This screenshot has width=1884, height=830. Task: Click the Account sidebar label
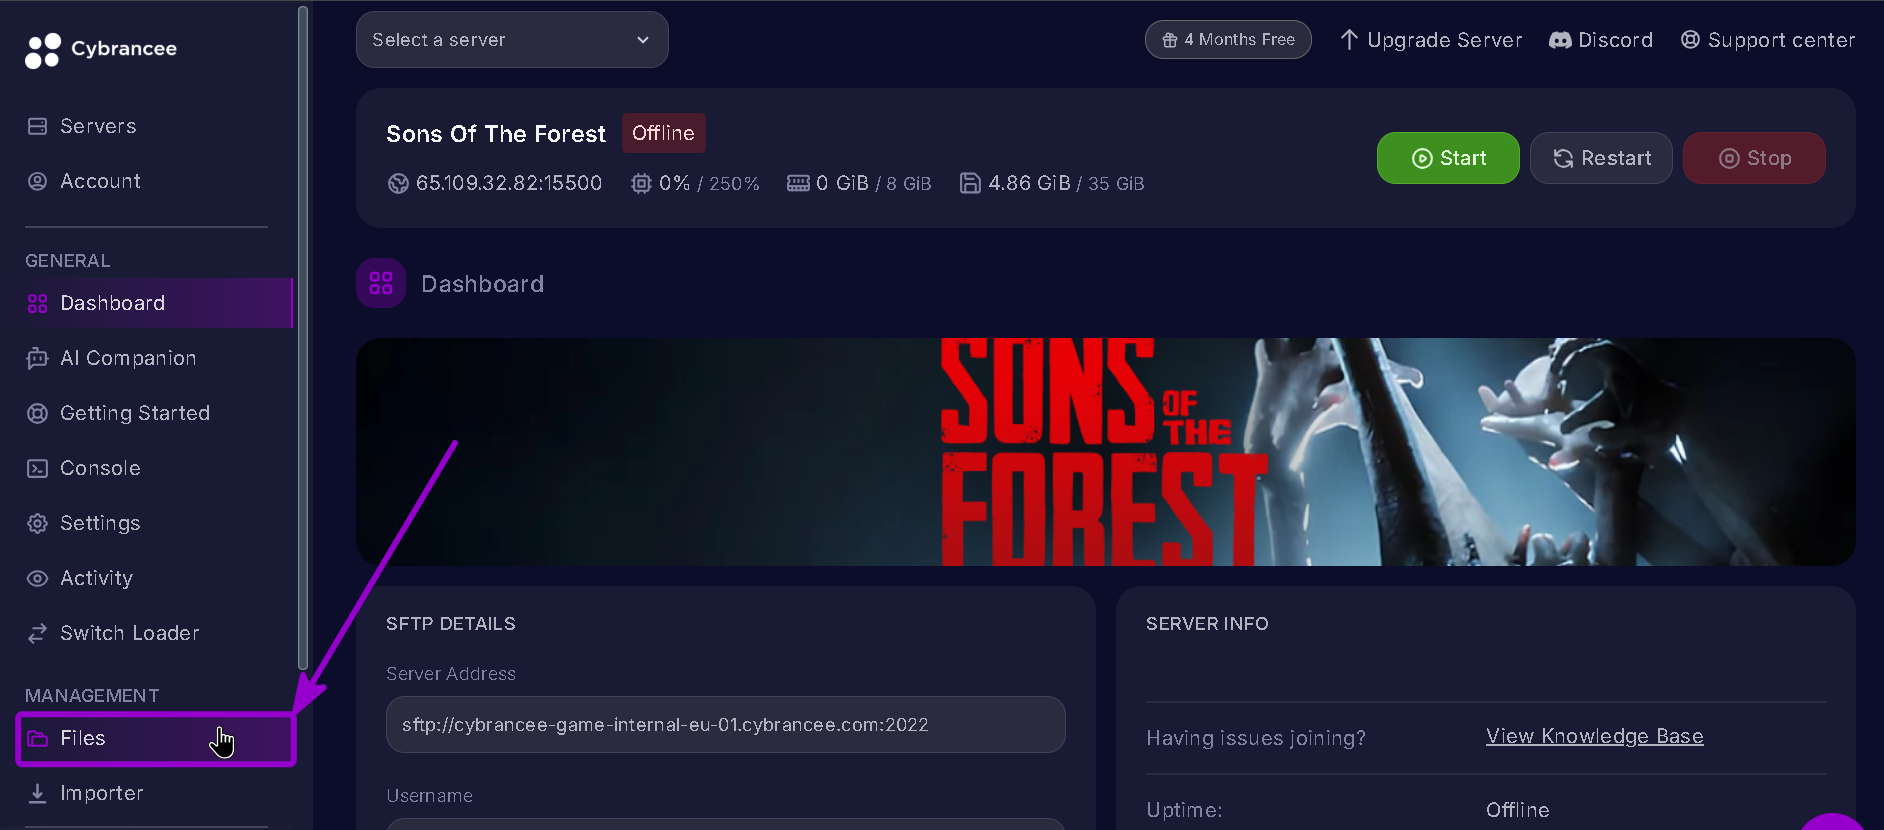coord(100,181)
